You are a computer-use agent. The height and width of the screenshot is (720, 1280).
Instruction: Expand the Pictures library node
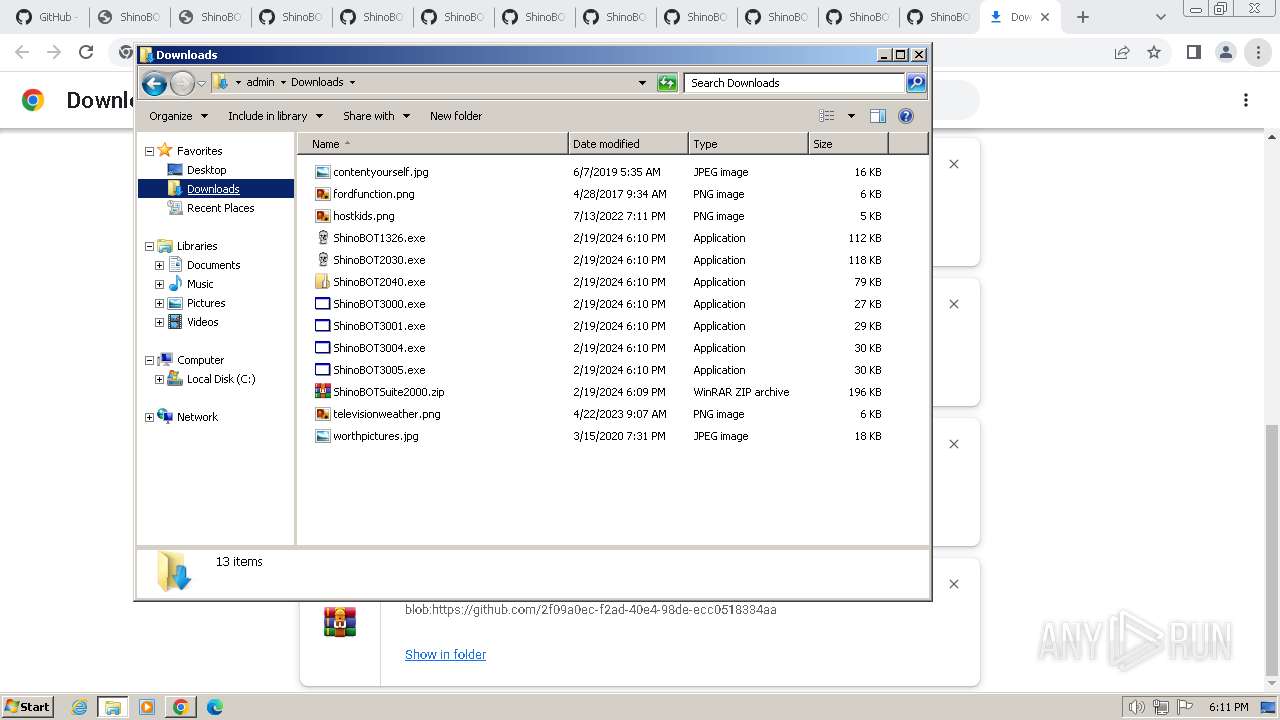coord(159,303)
